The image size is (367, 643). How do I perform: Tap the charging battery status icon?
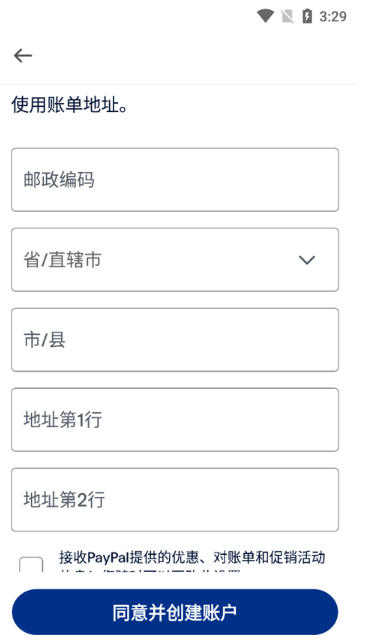tap(307, 16)
